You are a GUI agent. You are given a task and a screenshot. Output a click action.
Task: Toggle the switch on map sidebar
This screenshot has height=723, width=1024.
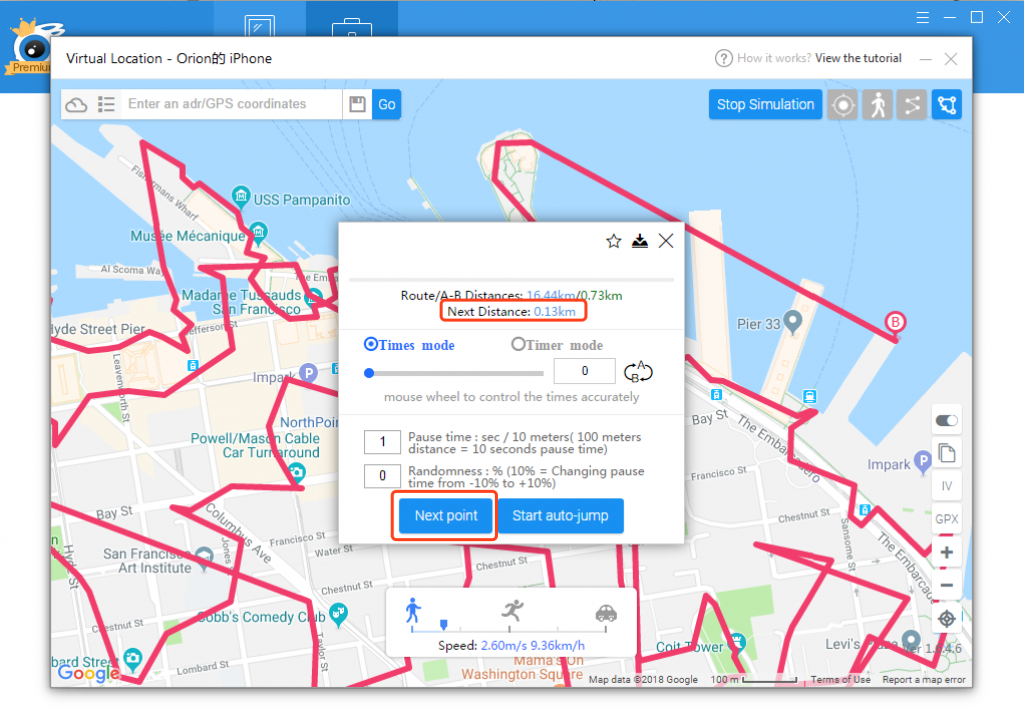(x=946, y=420)
